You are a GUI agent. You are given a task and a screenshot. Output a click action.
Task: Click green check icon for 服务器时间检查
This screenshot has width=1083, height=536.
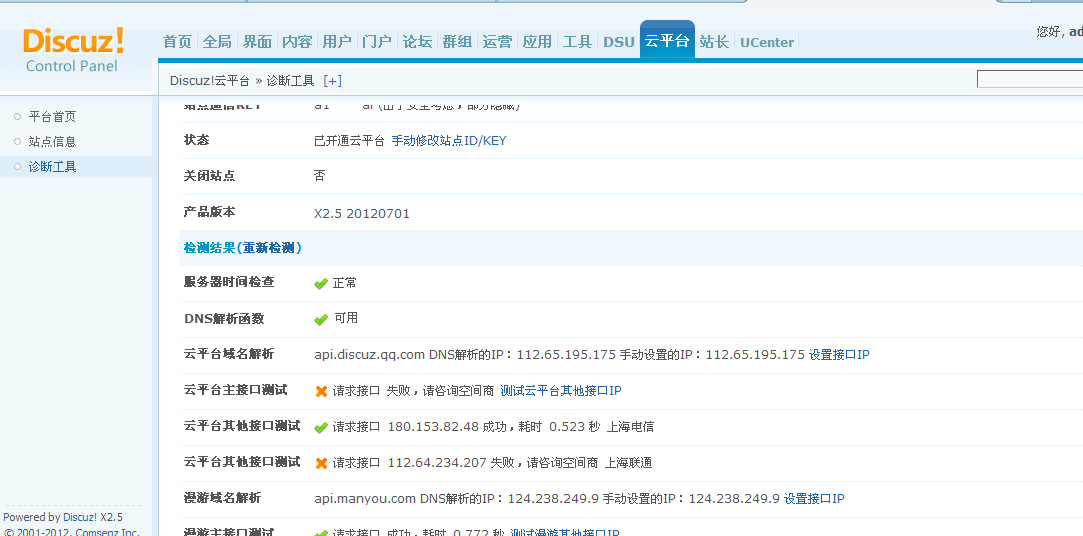click(320, 283)
